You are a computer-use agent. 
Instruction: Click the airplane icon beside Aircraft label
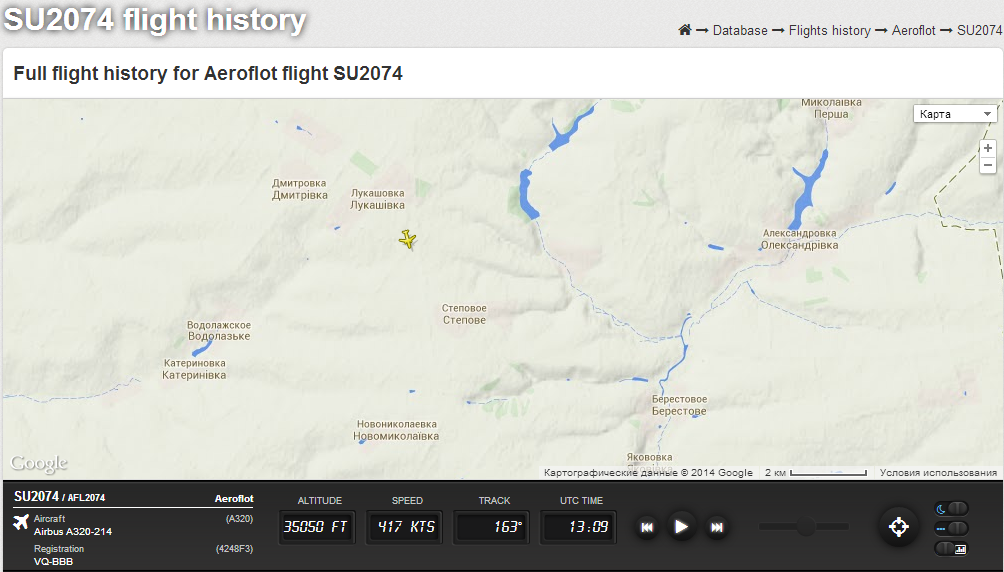pyautogui.click(x=21, y=522)
